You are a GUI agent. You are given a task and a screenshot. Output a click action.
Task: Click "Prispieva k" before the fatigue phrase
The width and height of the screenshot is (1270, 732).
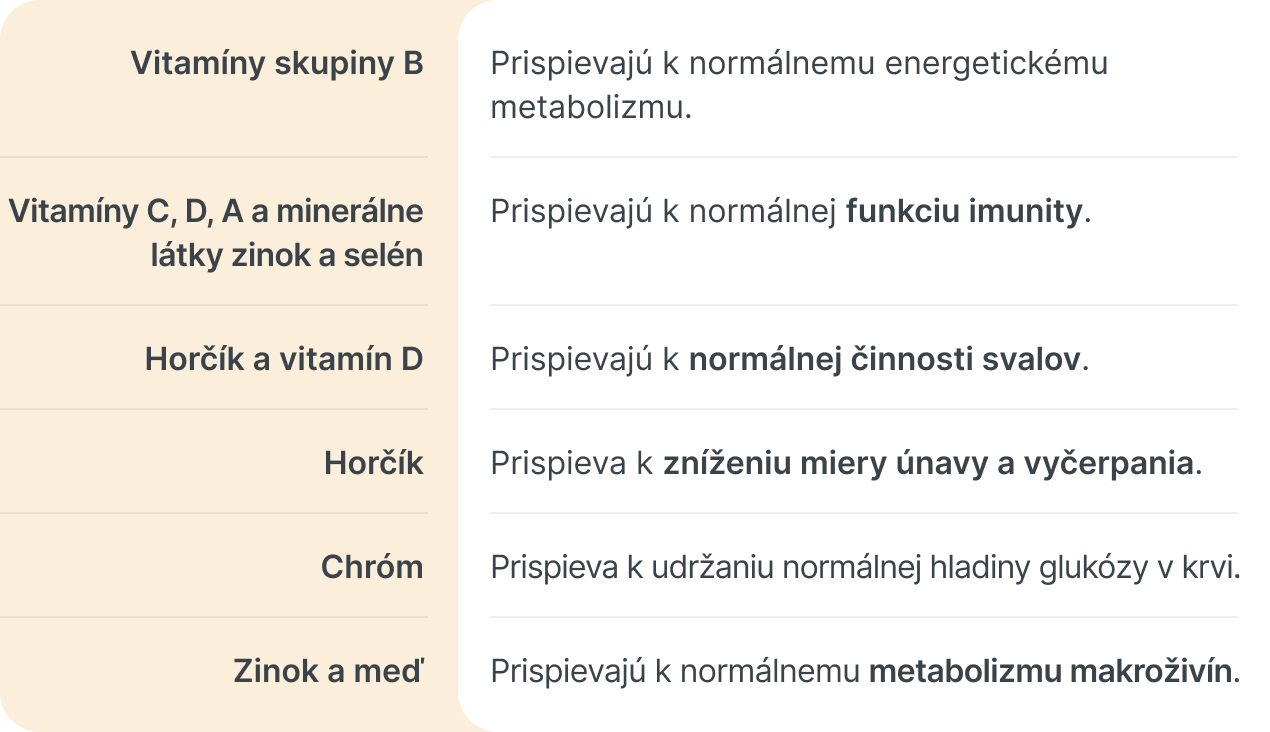[x=572, y=463]
